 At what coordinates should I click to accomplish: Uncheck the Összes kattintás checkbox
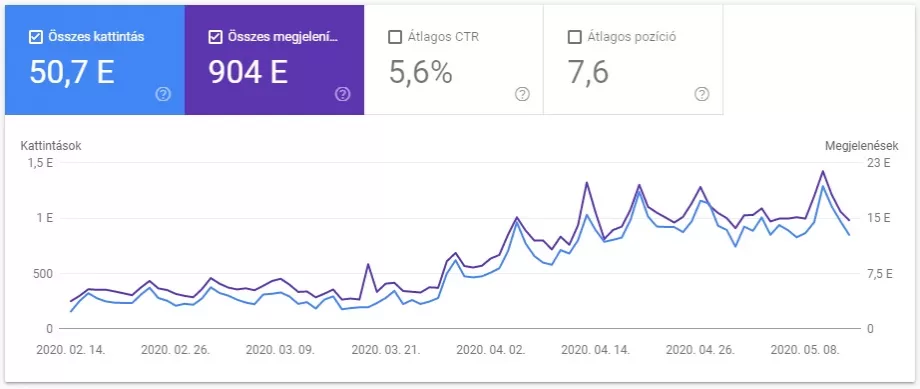coord(35,38)
